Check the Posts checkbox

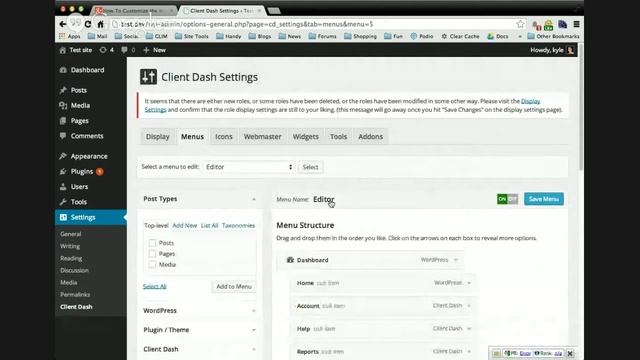[x=152, y=243]
